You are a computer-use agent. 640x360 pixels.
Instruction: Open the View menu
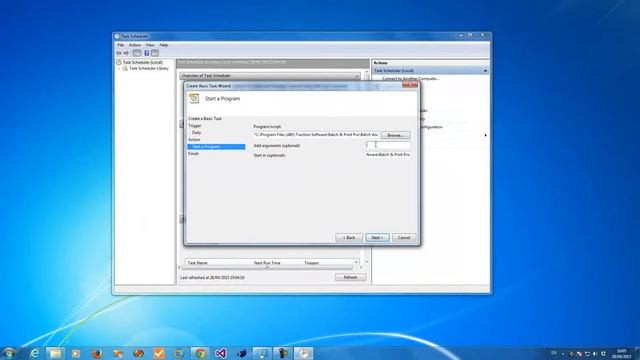click(150, 45)
